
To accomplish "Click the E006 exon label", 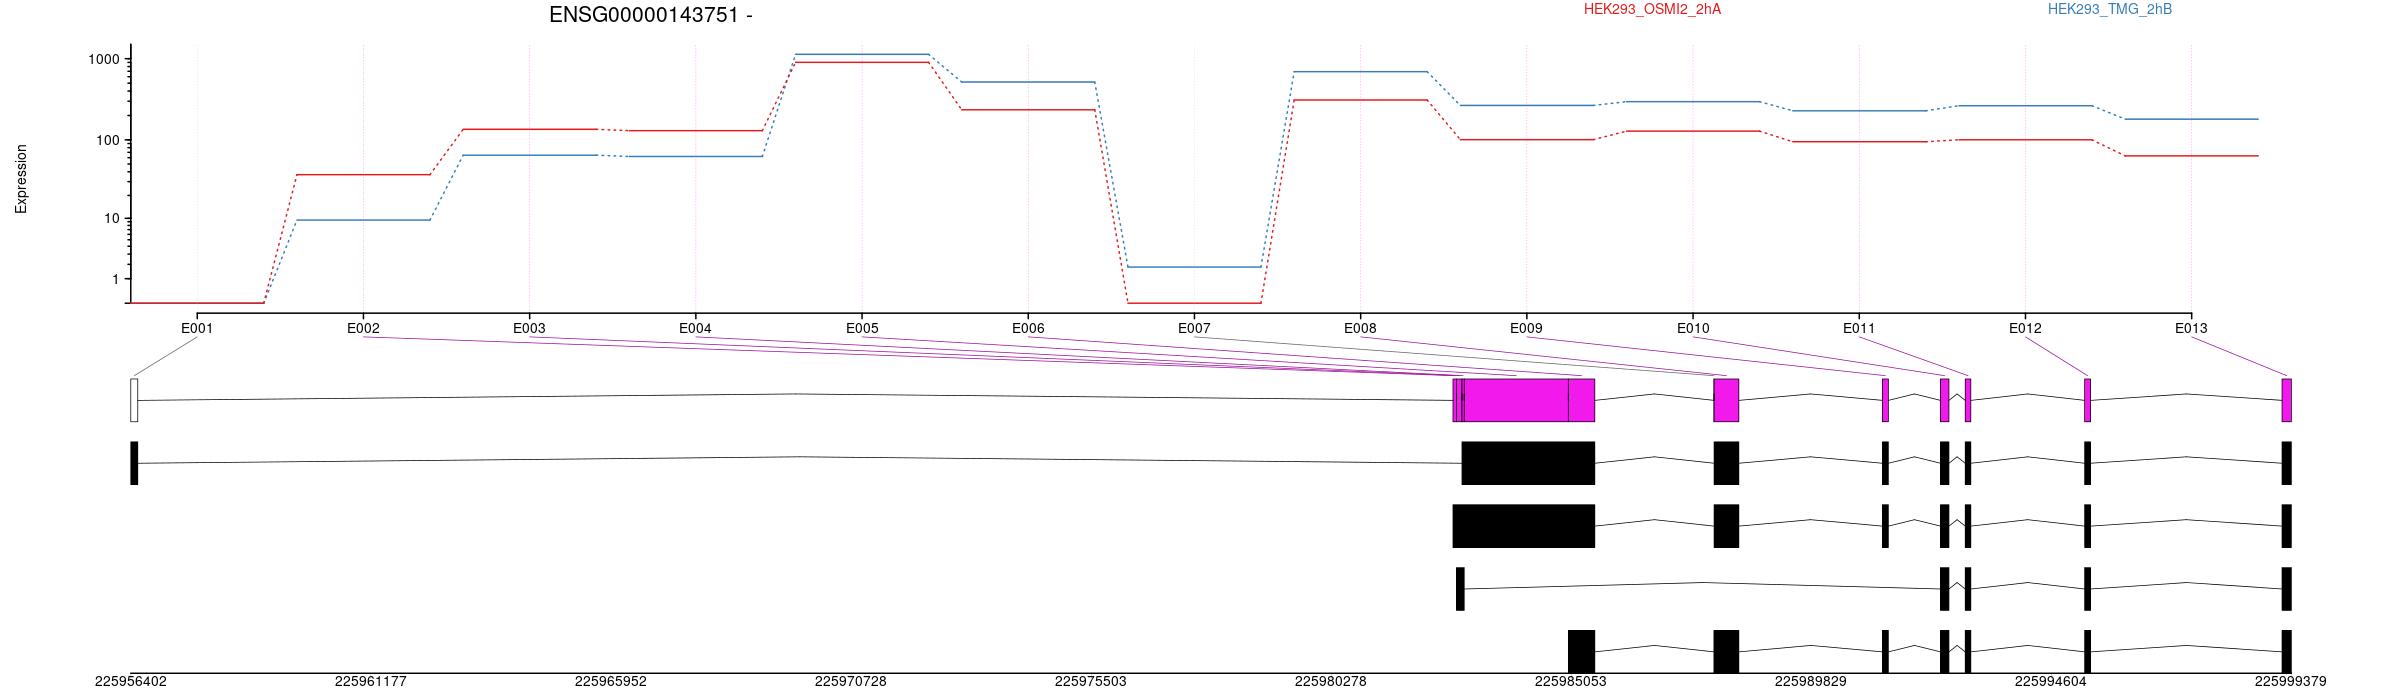I will pyautogui.click(x=1028, y=328).
